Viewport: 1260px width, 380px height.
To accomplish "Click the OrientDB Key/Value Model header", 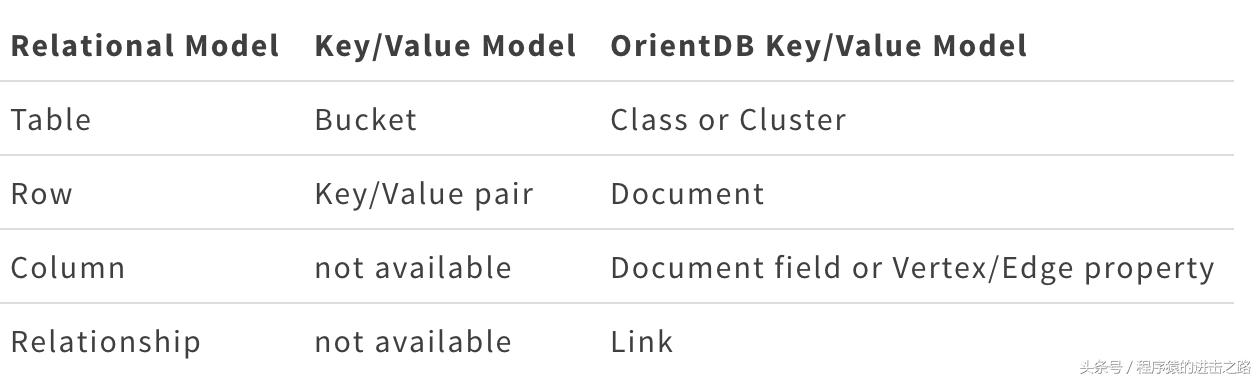I will (x=819, y=46).
